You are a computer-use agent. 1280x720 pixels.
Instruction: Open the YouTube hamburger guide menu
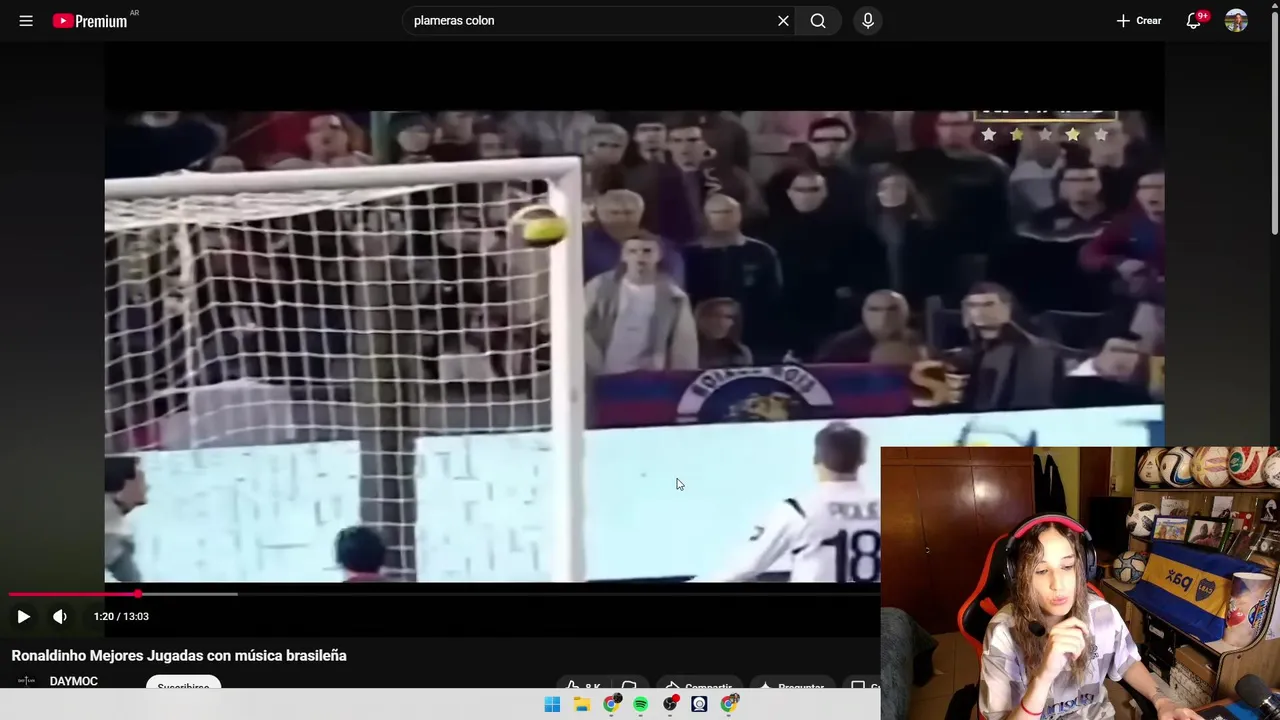(x=26, y=20)
